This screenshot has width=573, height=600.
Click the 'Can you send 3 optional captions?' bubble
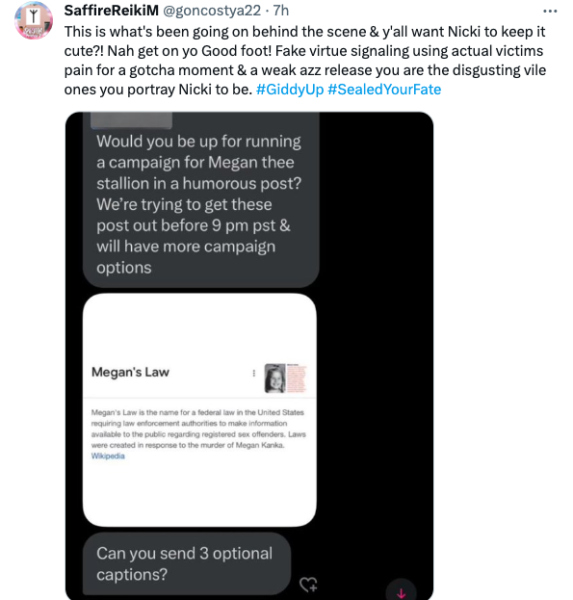click(x=187, y=564)
